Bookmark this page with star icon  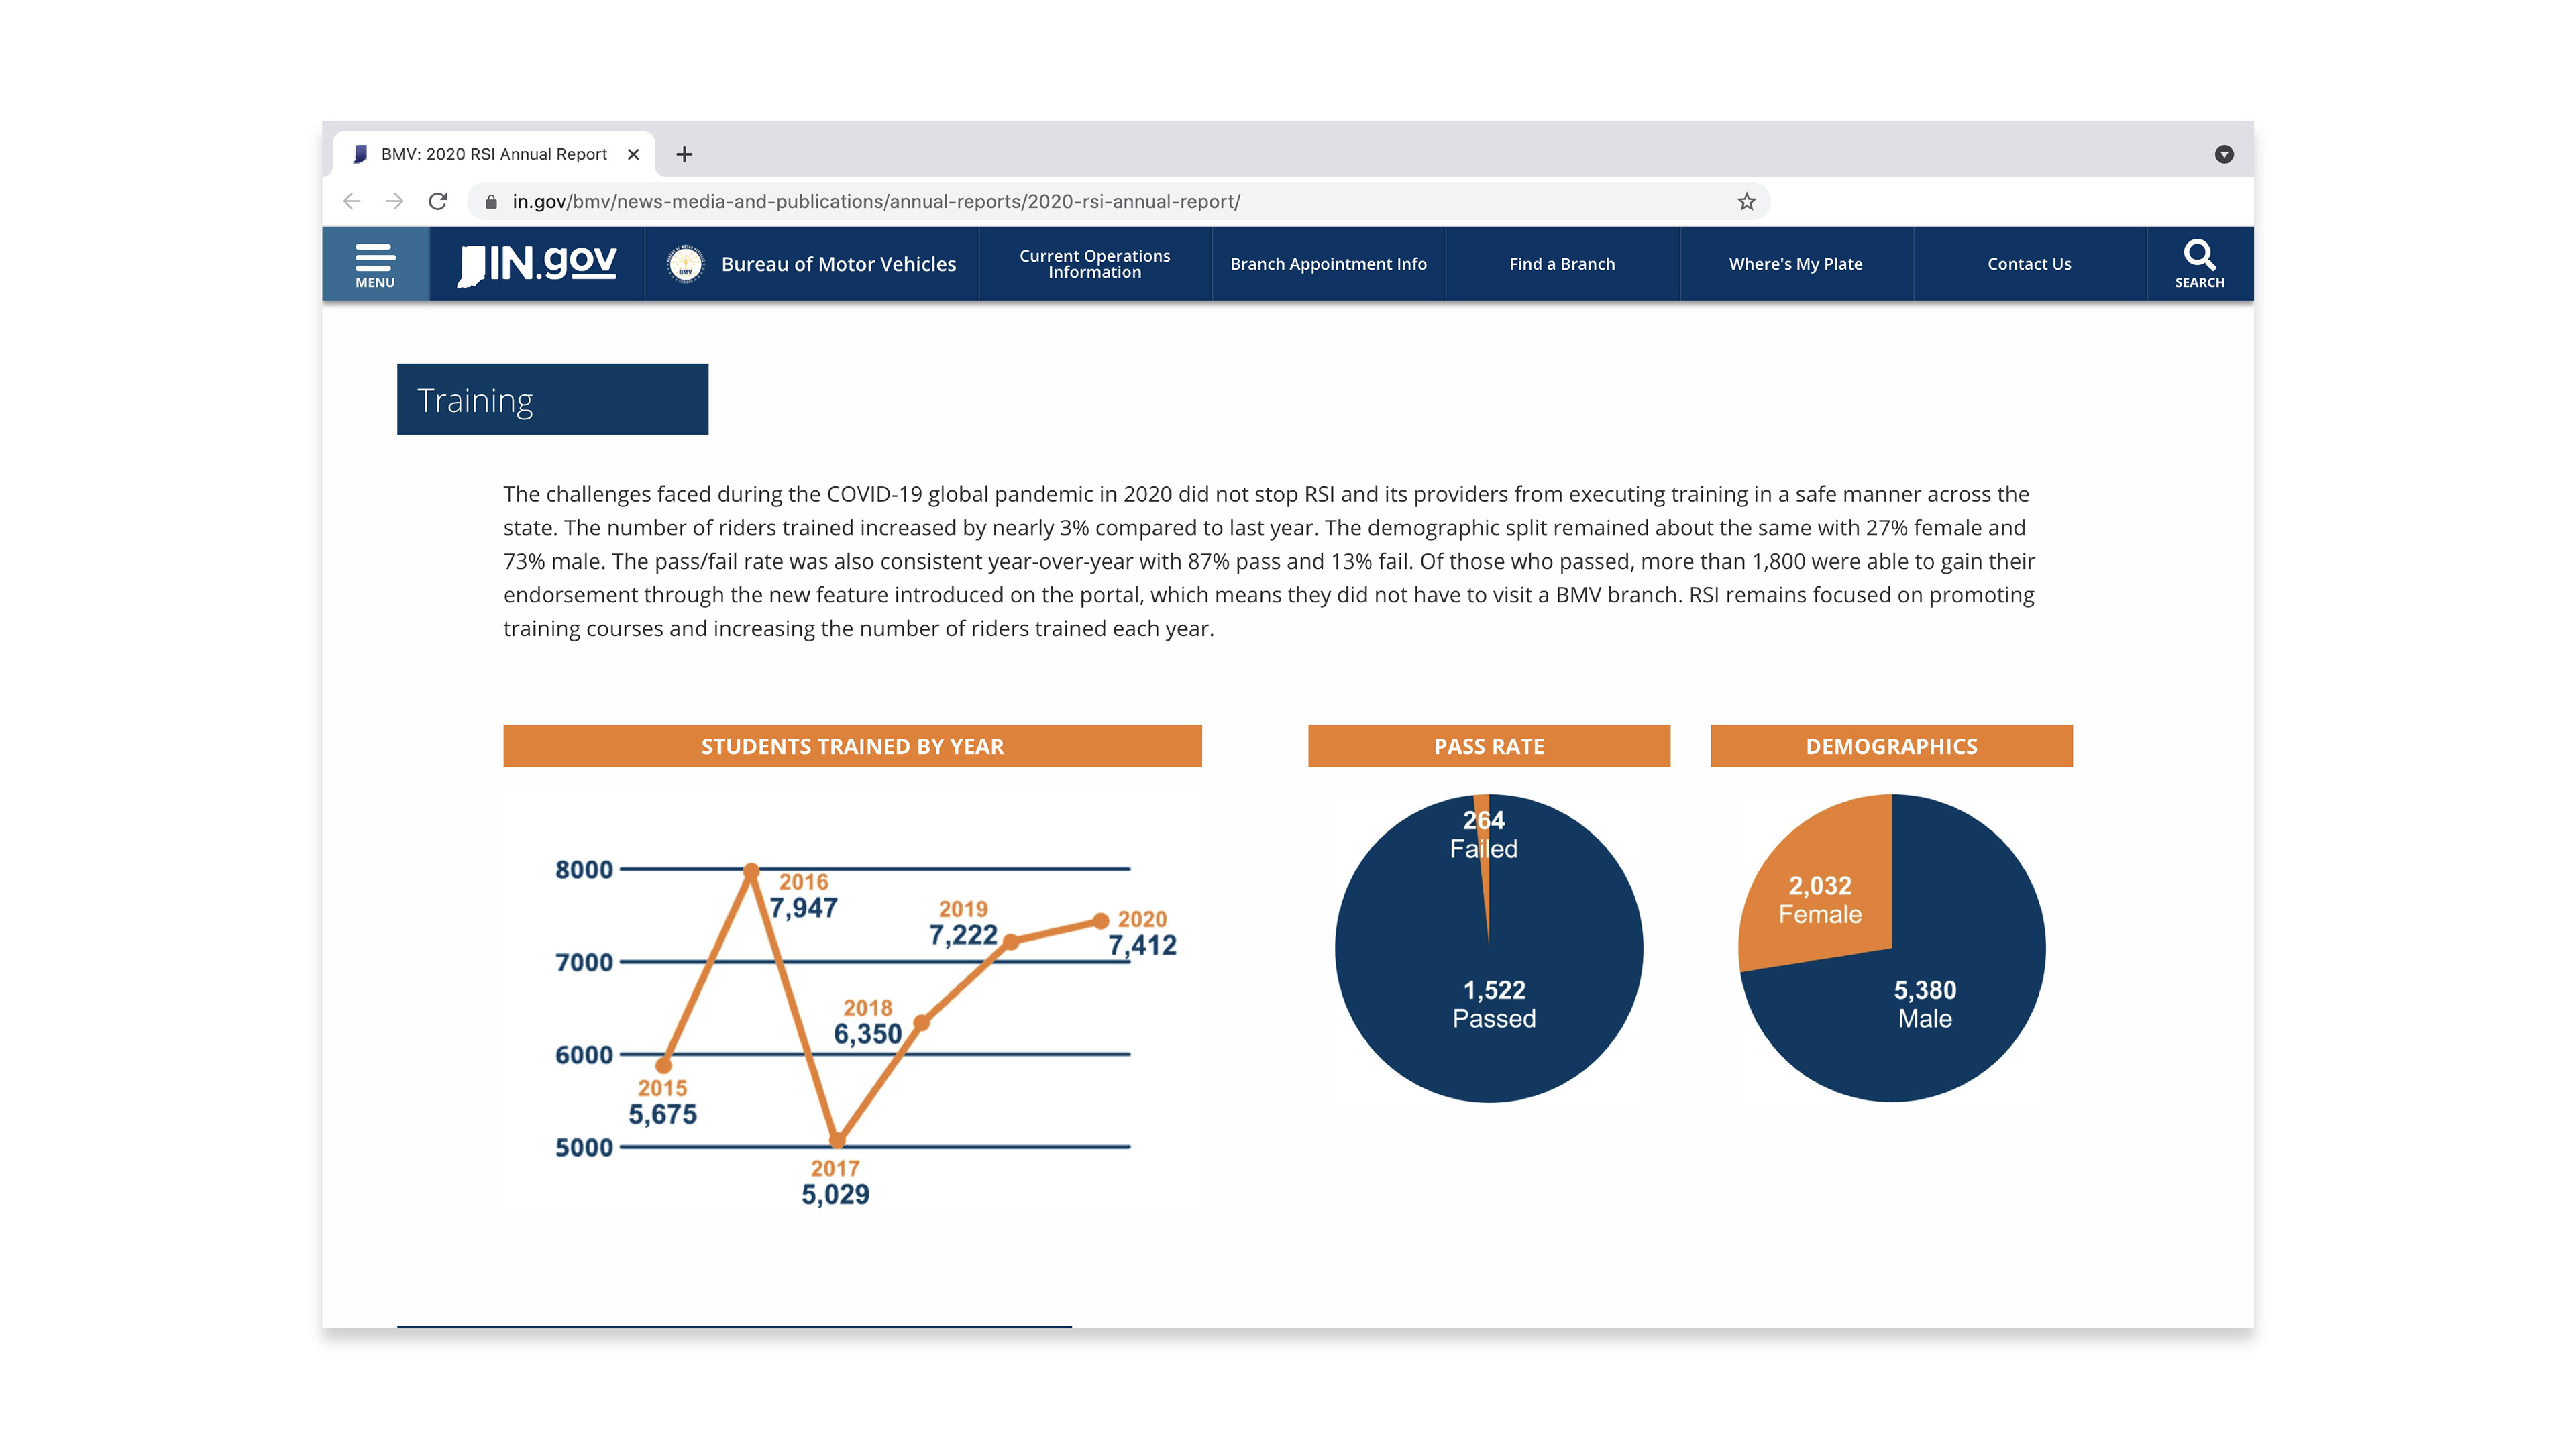tap(1746, 201)
